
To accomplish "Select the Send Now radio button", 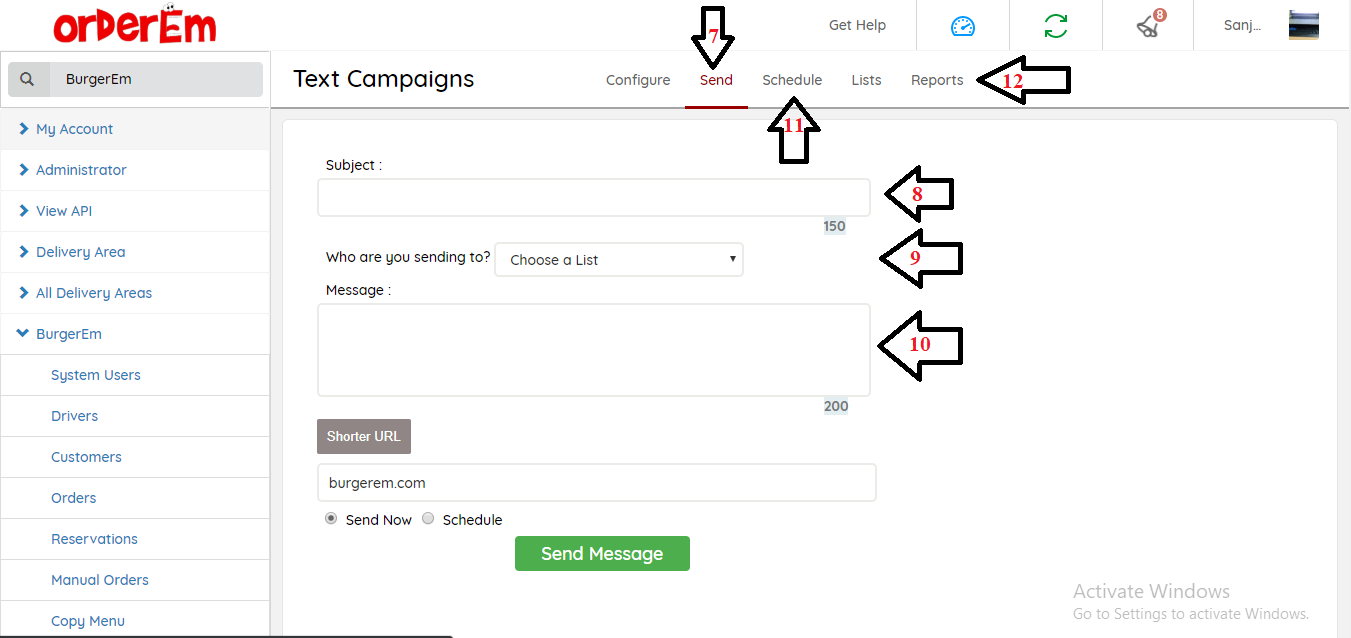I will pyautogui.click(x=331, y=519).
